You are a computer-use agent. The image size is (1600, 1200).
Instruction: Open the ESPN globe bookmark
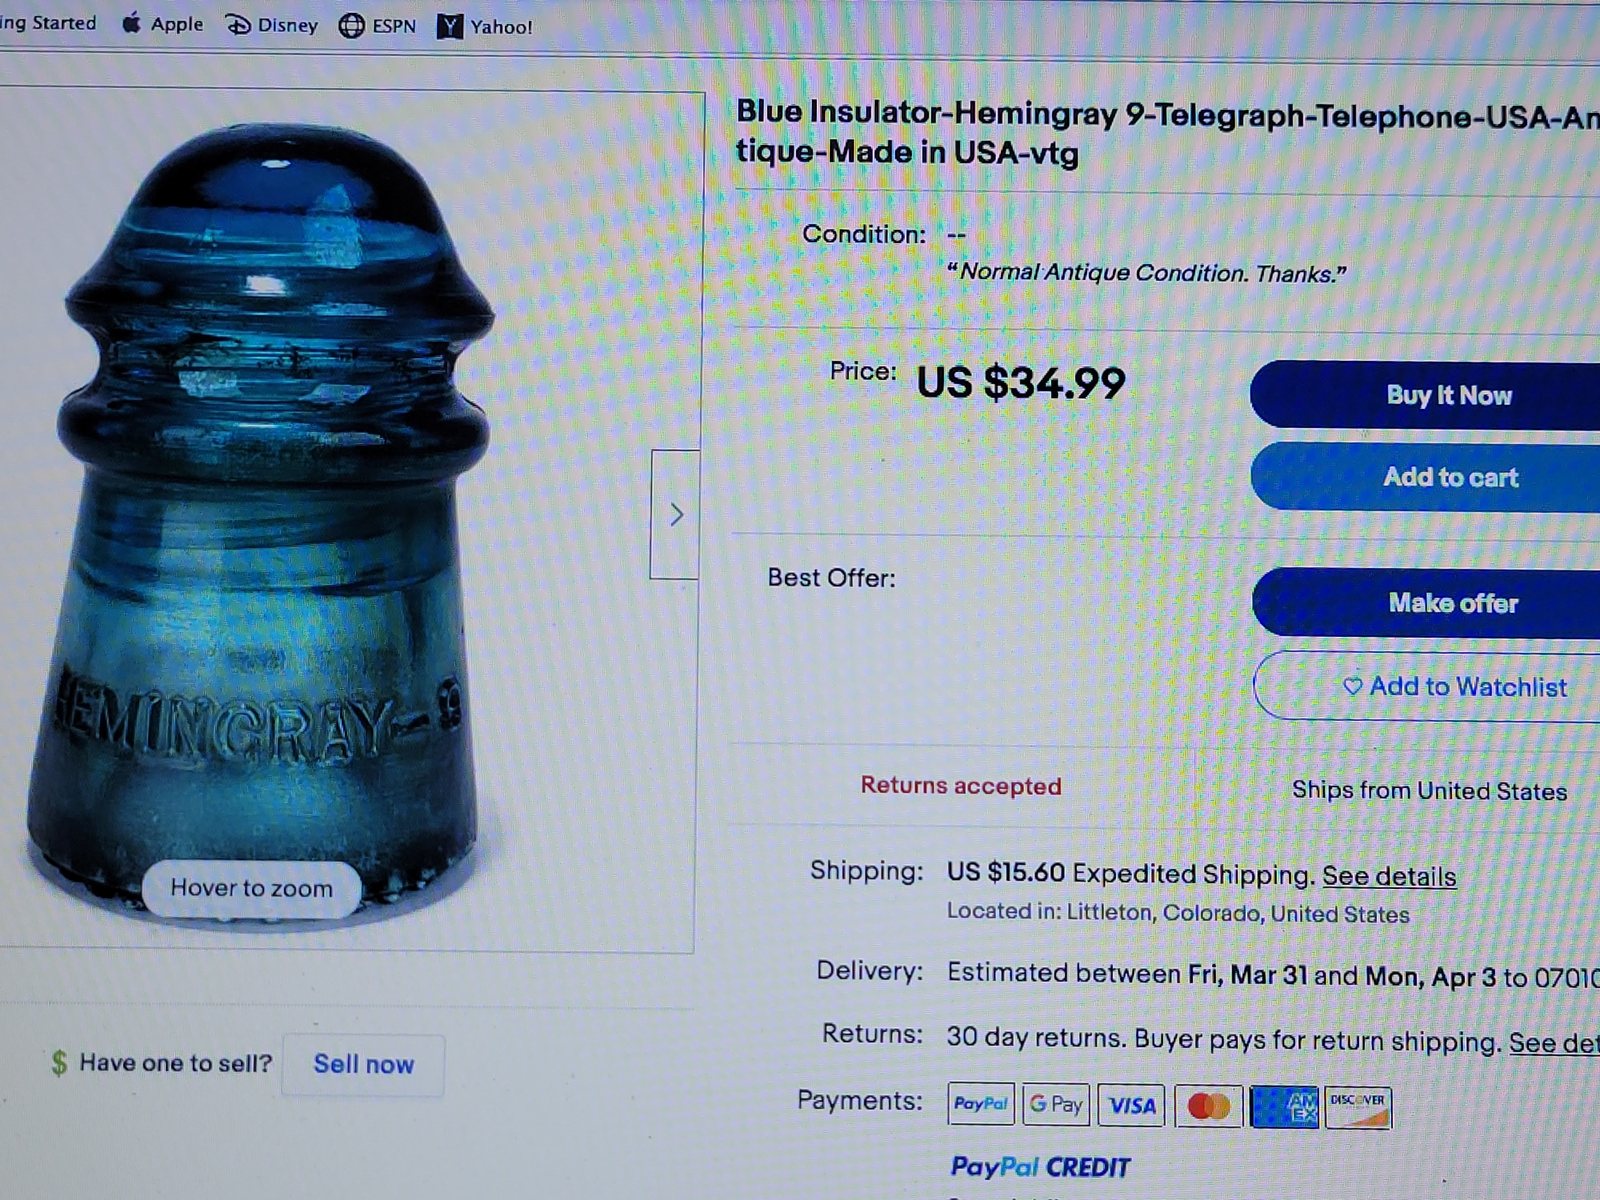tap(351, 26)
